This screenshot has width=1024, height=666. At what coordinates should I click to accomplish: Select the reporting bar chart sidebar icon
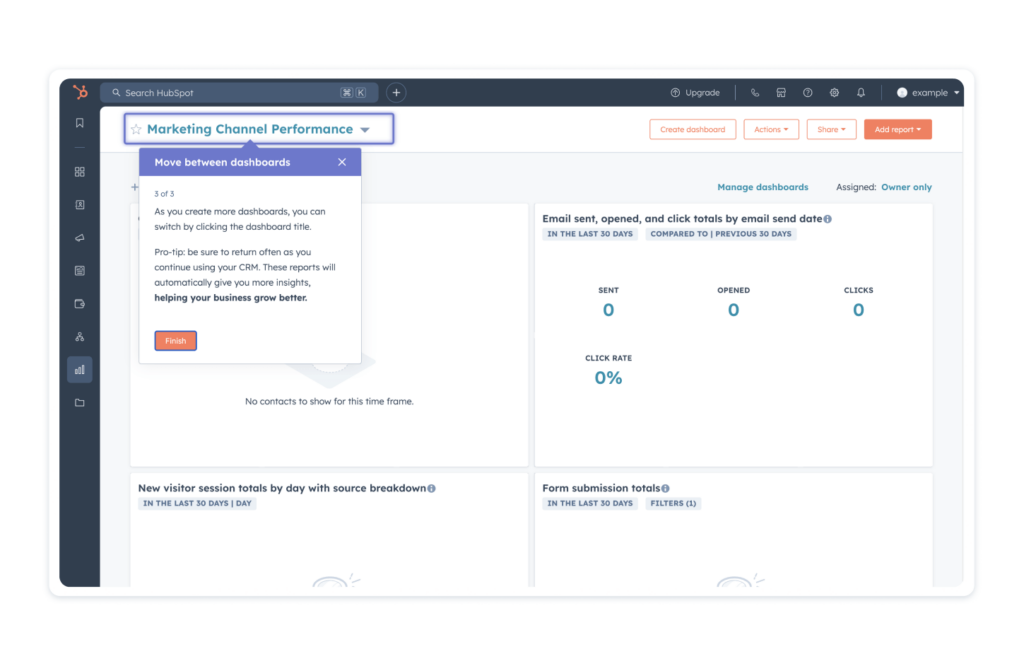coord(80,370)
